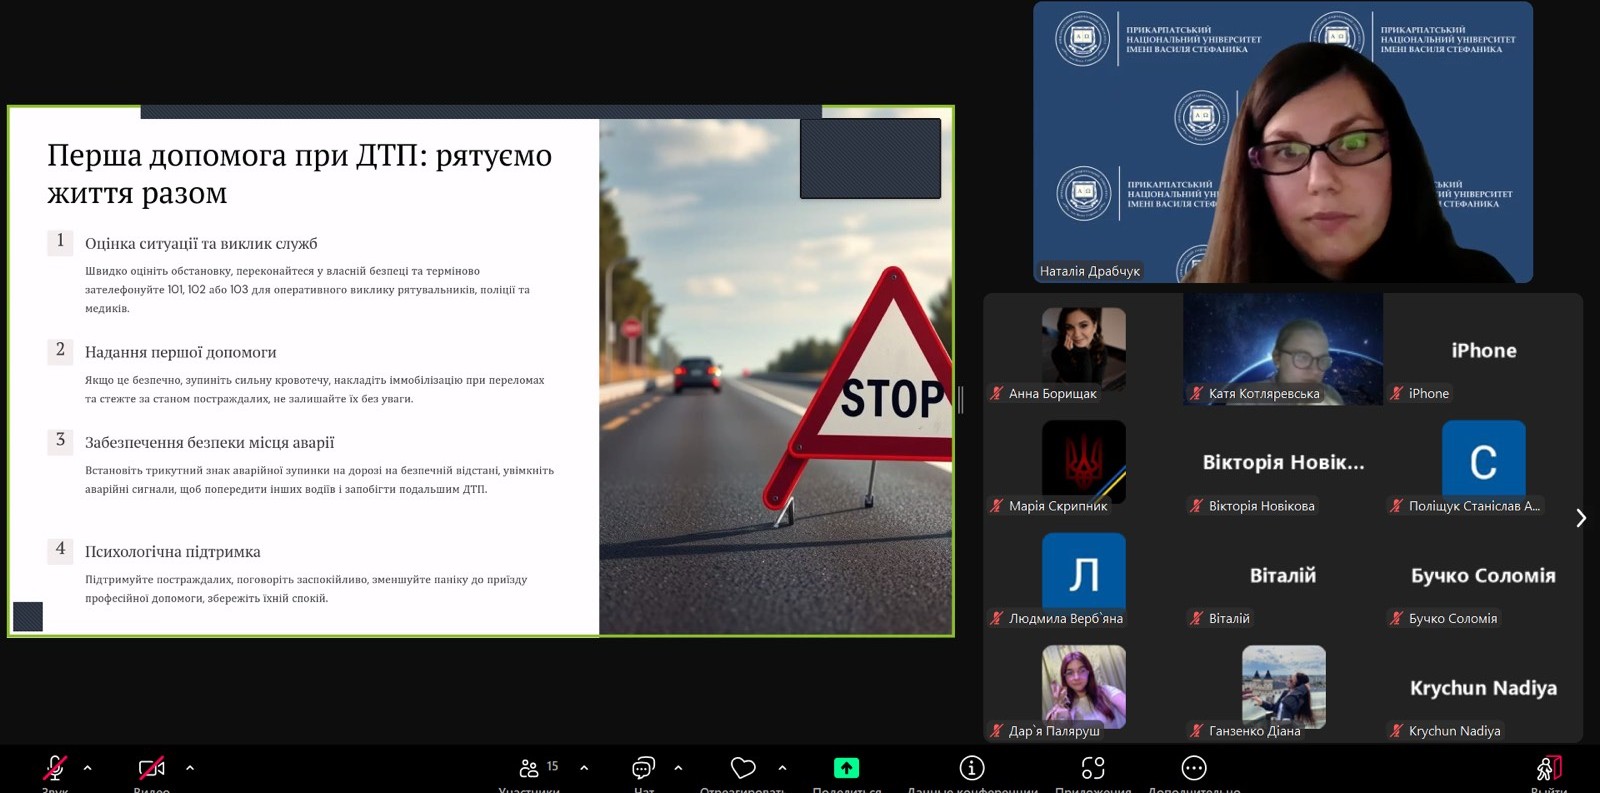Image resolution: width=1600 pixels, height=793 pixels.
Task: Click the leave meeting exit icon
Action: [1548, 768]
